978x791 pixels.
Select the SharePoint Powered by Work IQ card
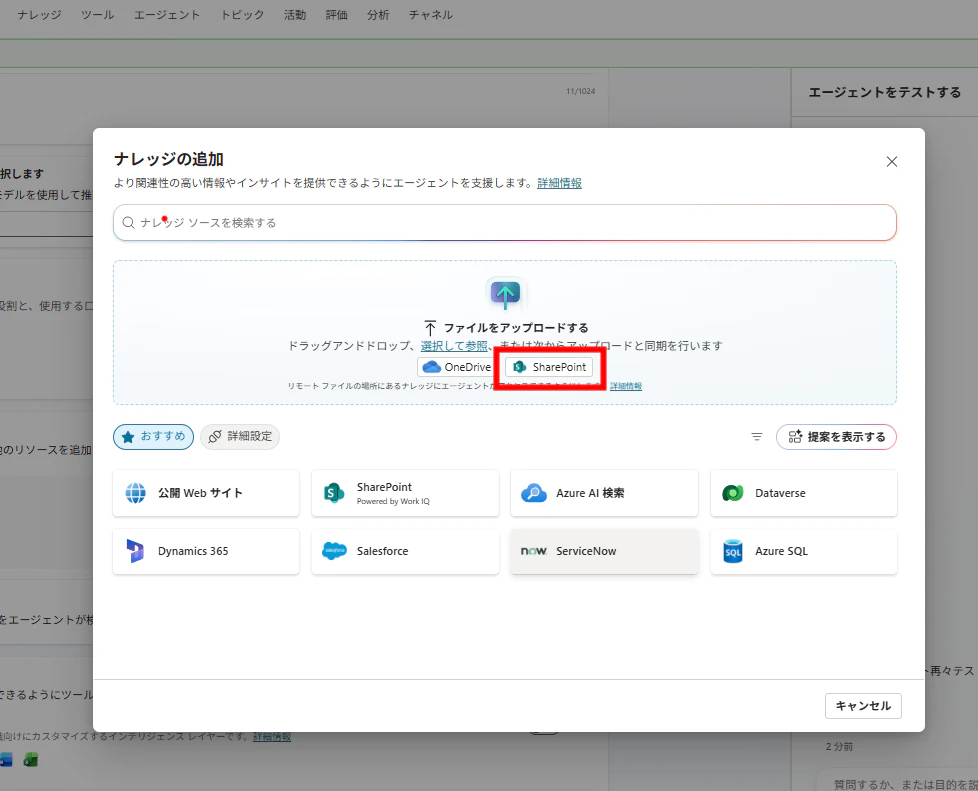(x=405, y=493)
